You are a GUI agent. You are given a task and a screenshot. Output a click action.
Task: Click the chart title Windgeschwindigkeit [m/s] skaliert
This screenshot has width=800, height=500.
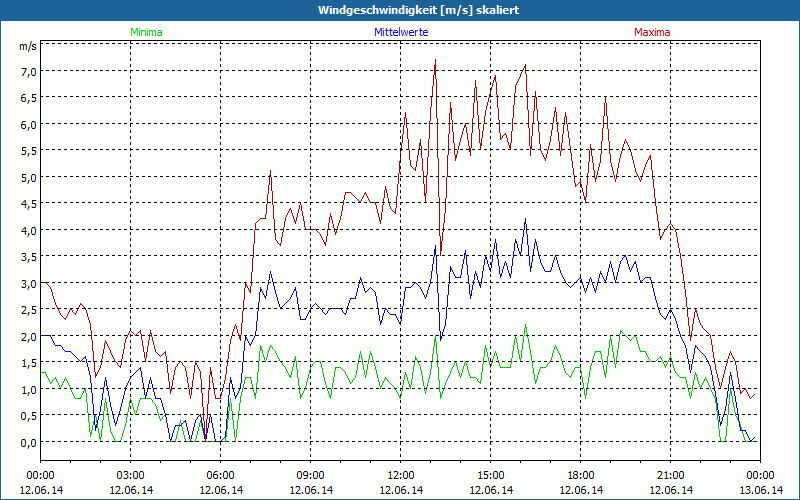point(418,10)
